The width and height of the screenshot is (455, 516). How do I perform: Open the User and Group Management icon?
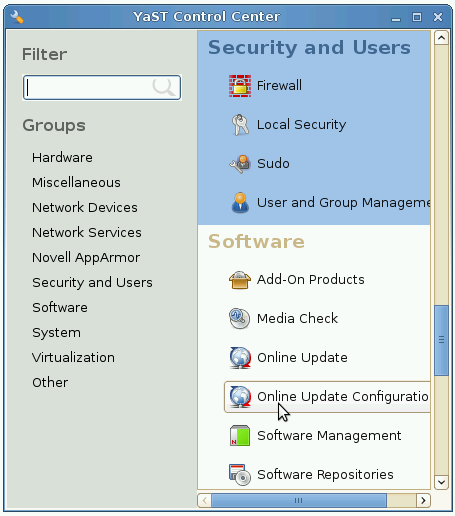pos(240,203)
